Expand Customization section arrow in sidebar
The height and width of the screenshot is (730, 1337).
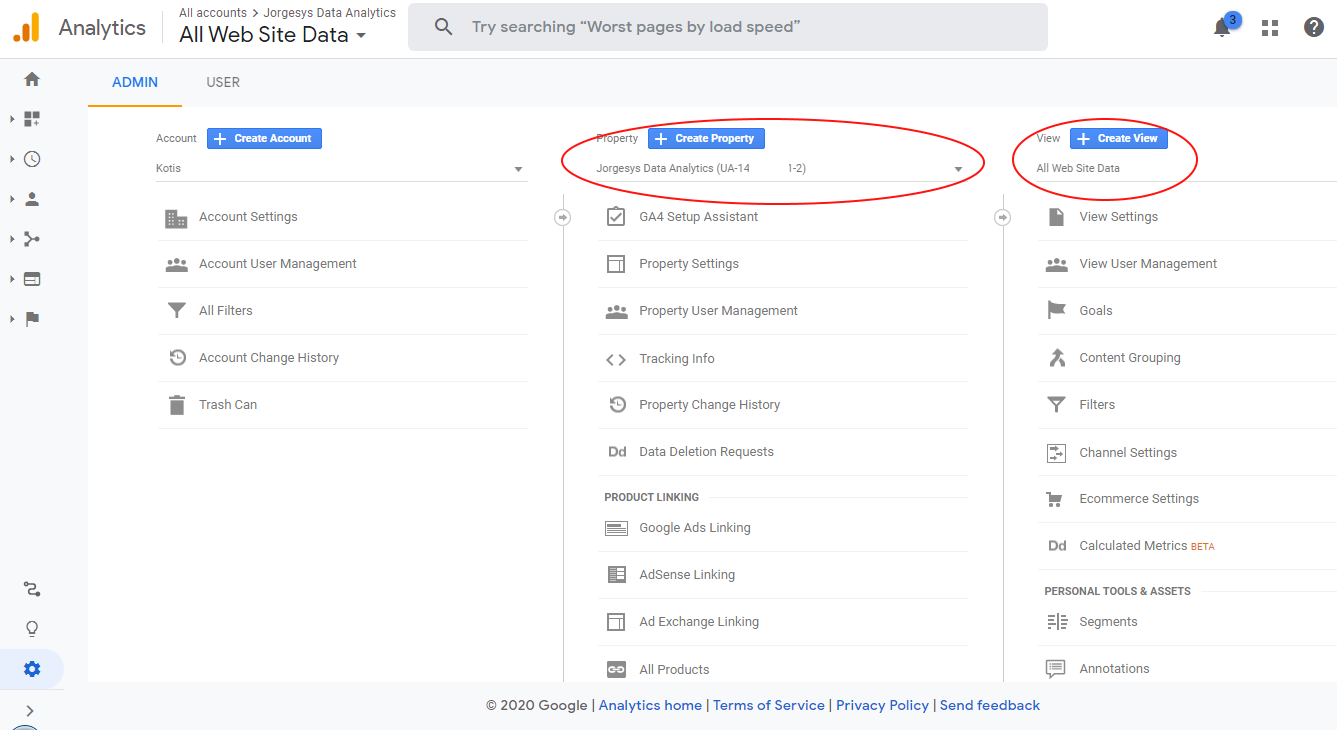(12, 119)
